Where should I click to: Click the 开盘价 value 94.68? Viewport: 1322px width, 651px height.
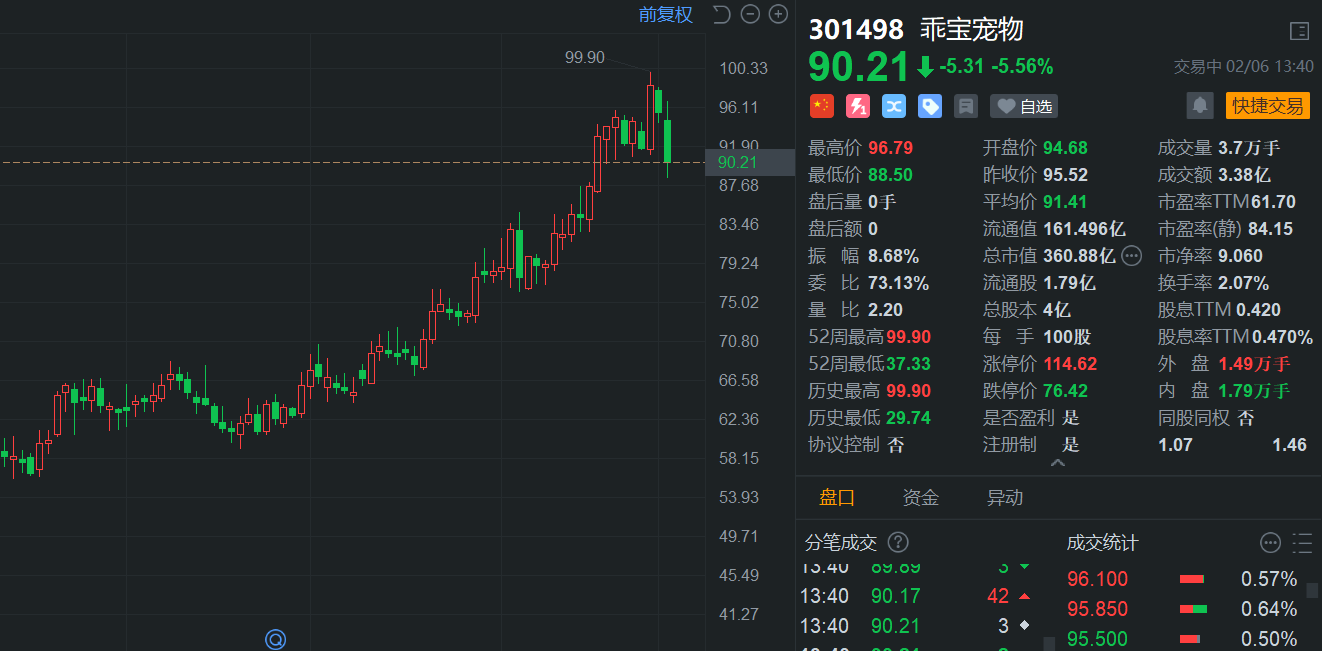click(x=1065, y=148)
